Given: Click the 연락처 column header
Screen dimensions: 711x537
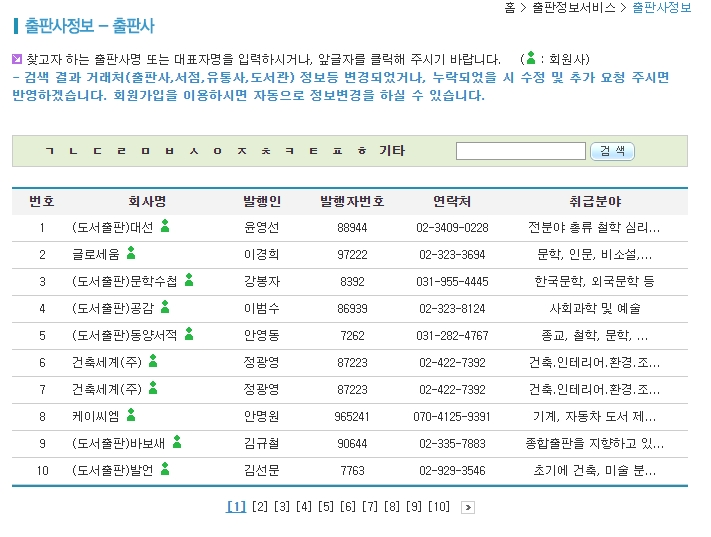Looking at the screenshot, I should pos(452,201).
